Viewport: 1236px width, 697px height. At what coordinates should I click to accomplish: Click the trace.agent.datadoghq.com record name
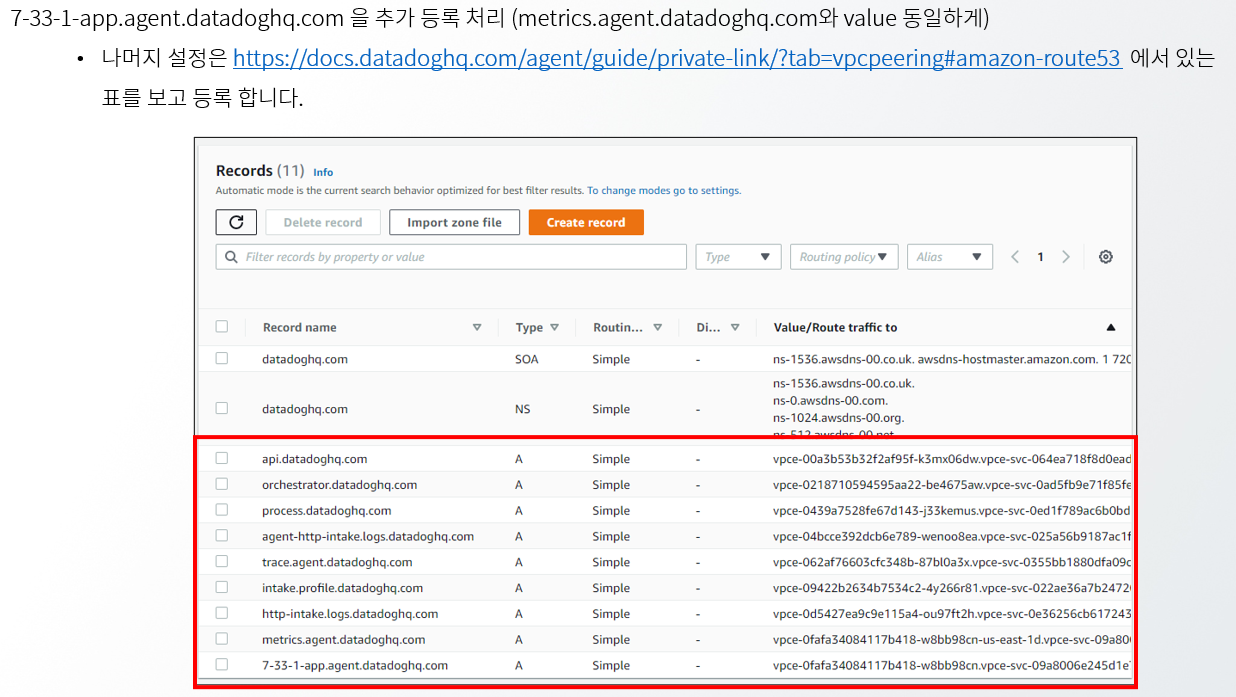337,562
